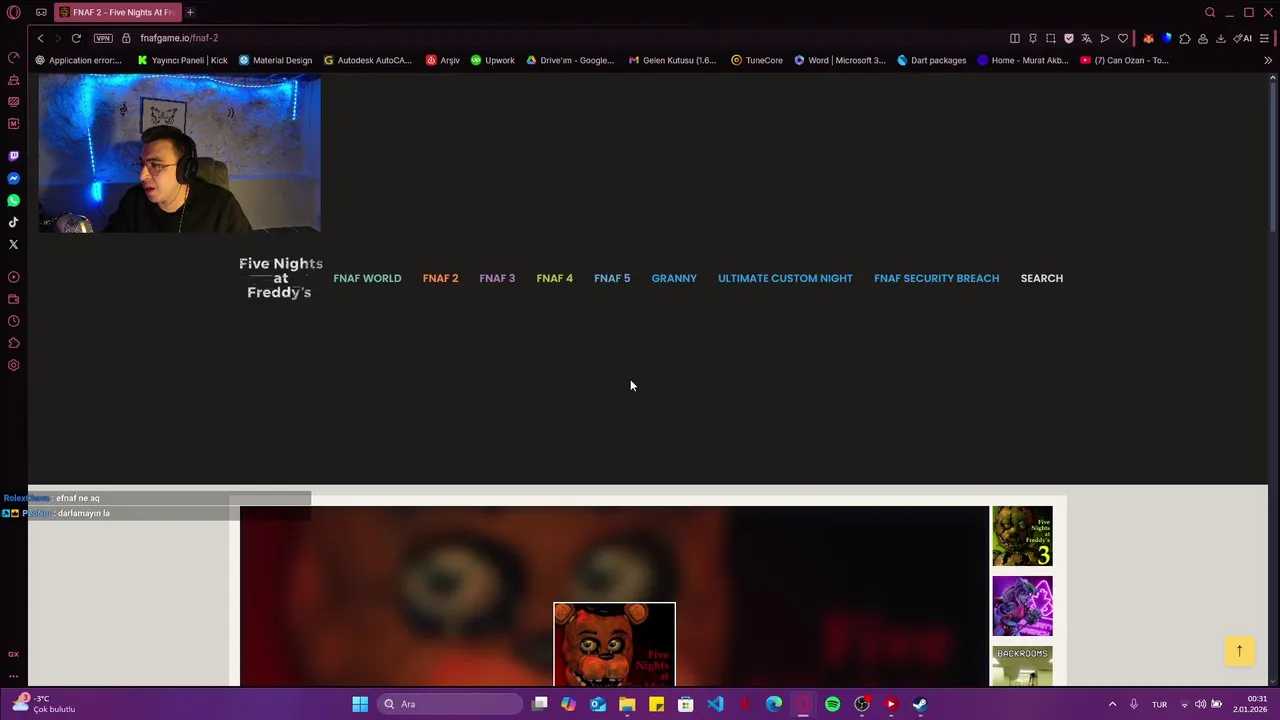Open FNAF SECURITY BREACH menu item
This screenshot has width=1280, height=720.
click(x=936, y=278)
